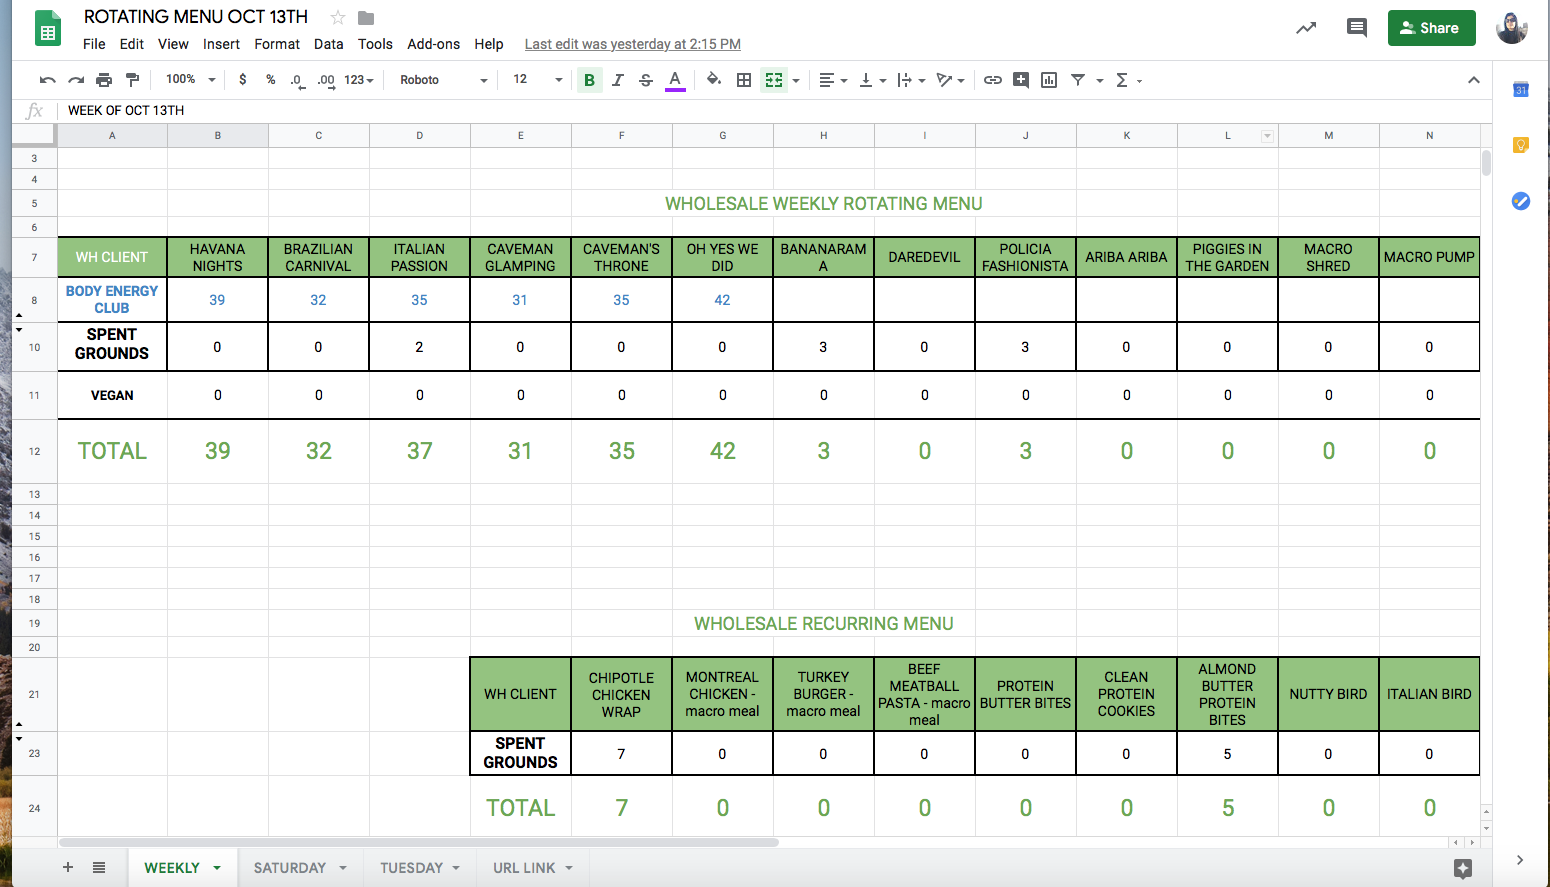Toggle bold formatting
This screenshot has width=1550, height=887.
tap(589, 80)
